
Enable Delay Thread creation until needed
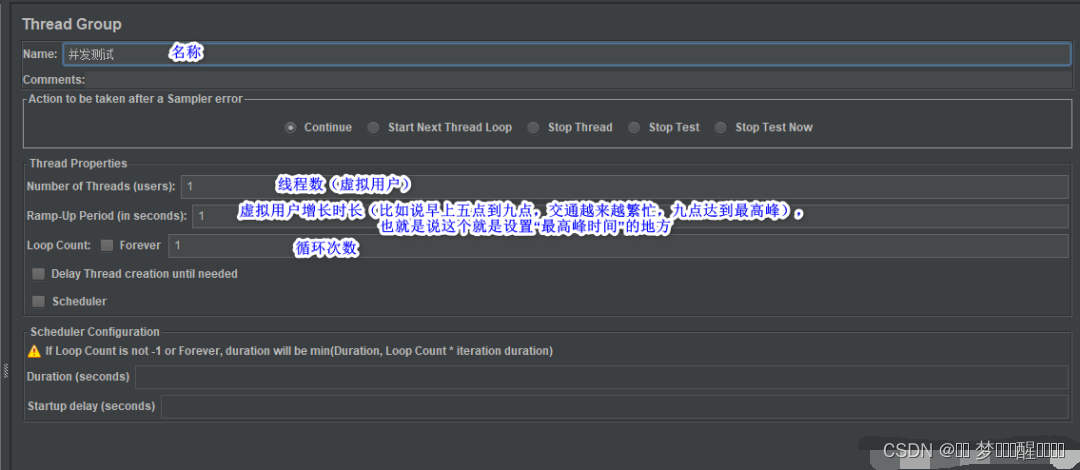(x=39, y=274)
